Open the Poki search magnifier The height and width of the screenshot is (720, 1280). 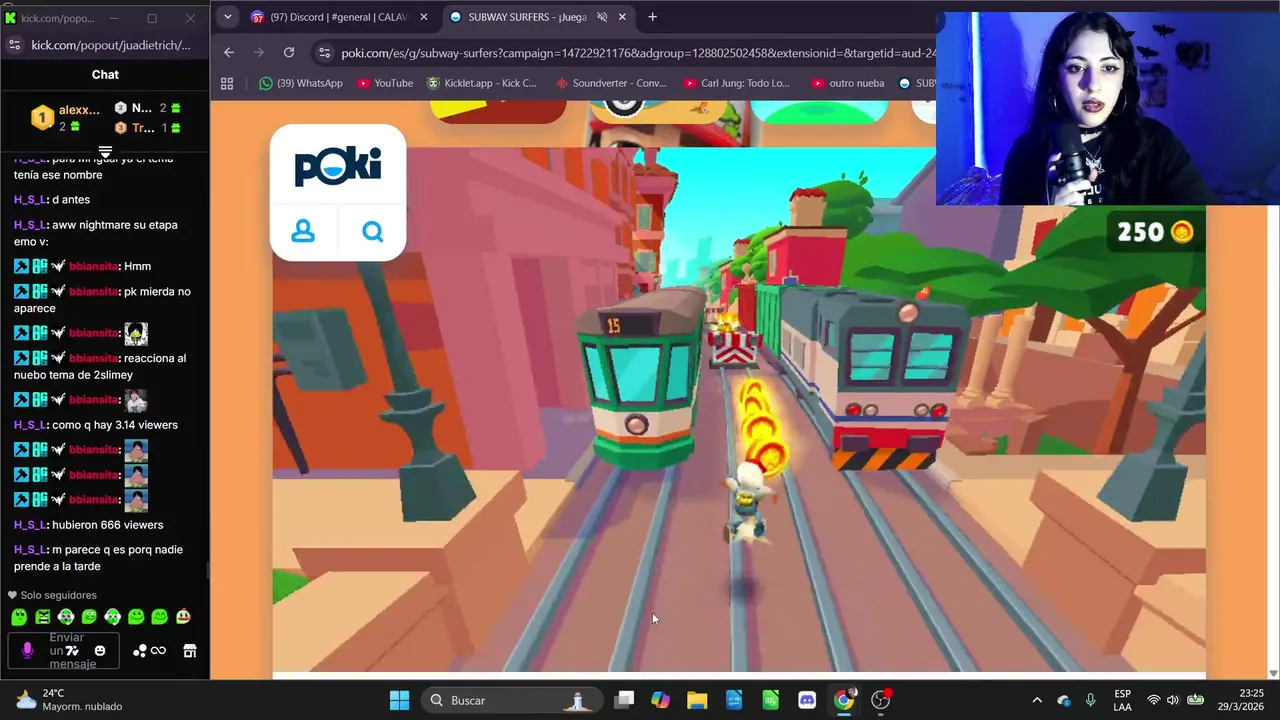[x=373, y=232]
